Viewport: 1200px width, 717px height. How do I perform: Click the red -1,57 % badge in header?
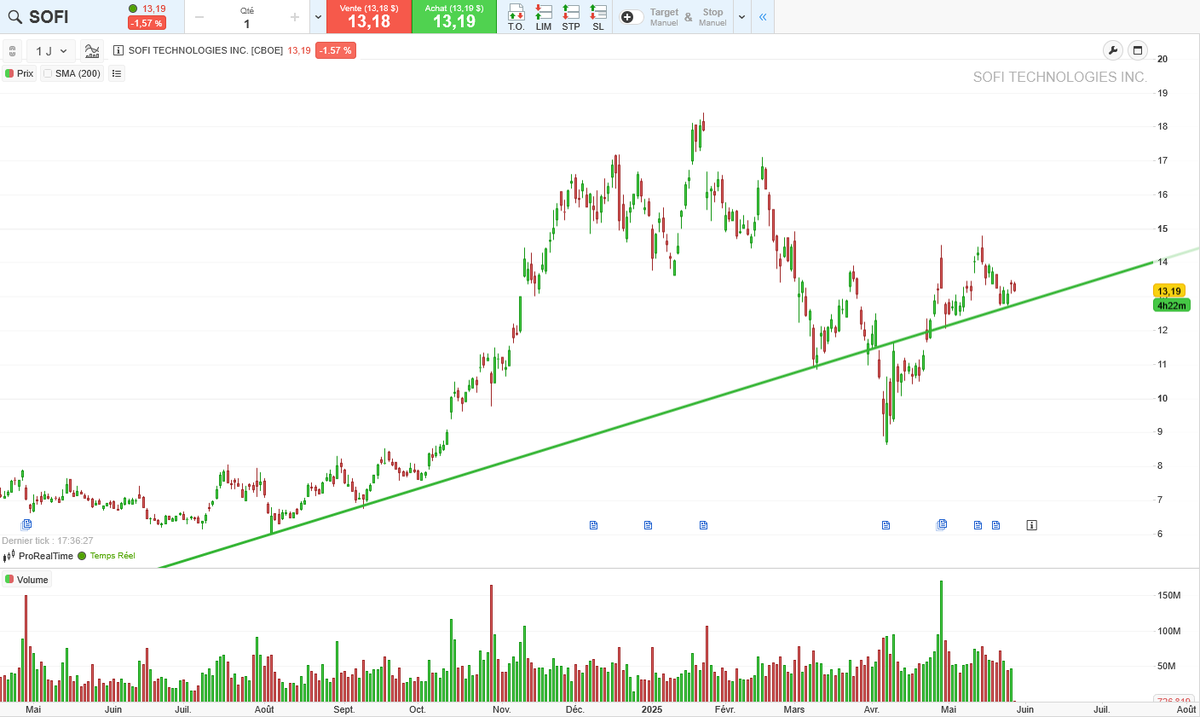(146, 23)
